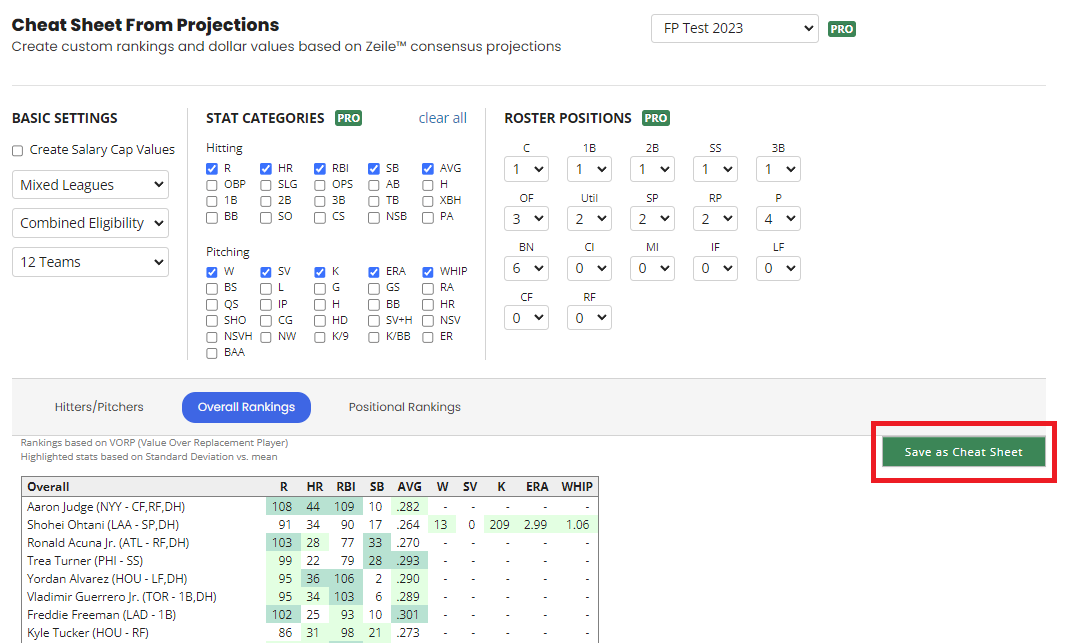Uncheck the SB hitting category
1067x643 pixels.
click(x=374, y=169)
